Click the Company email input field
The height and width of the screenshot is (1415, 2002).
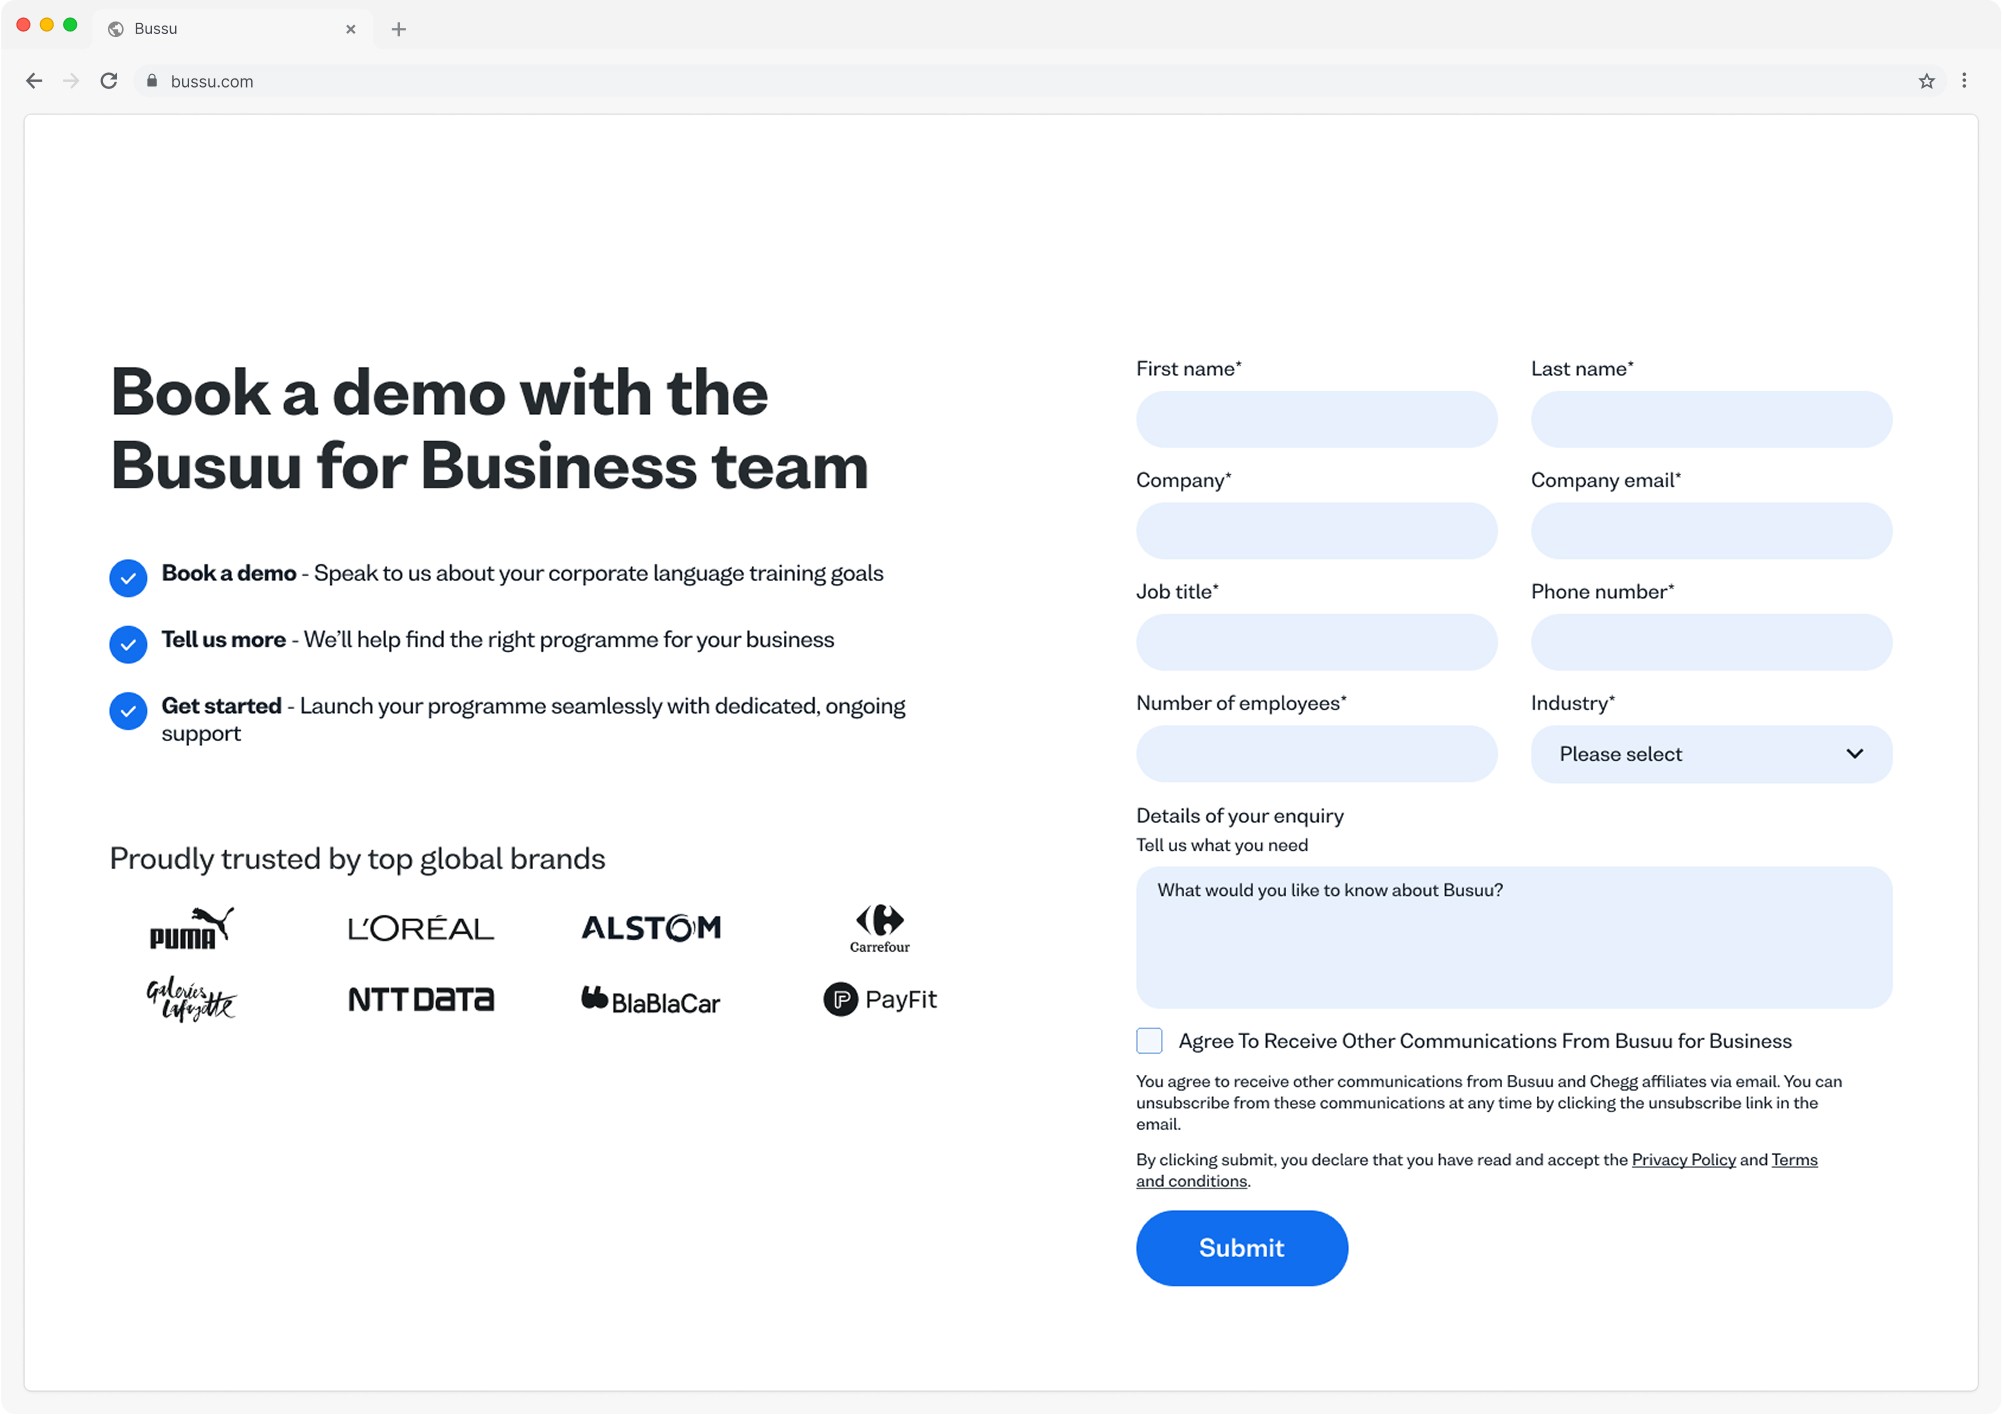coord(1711,531)
